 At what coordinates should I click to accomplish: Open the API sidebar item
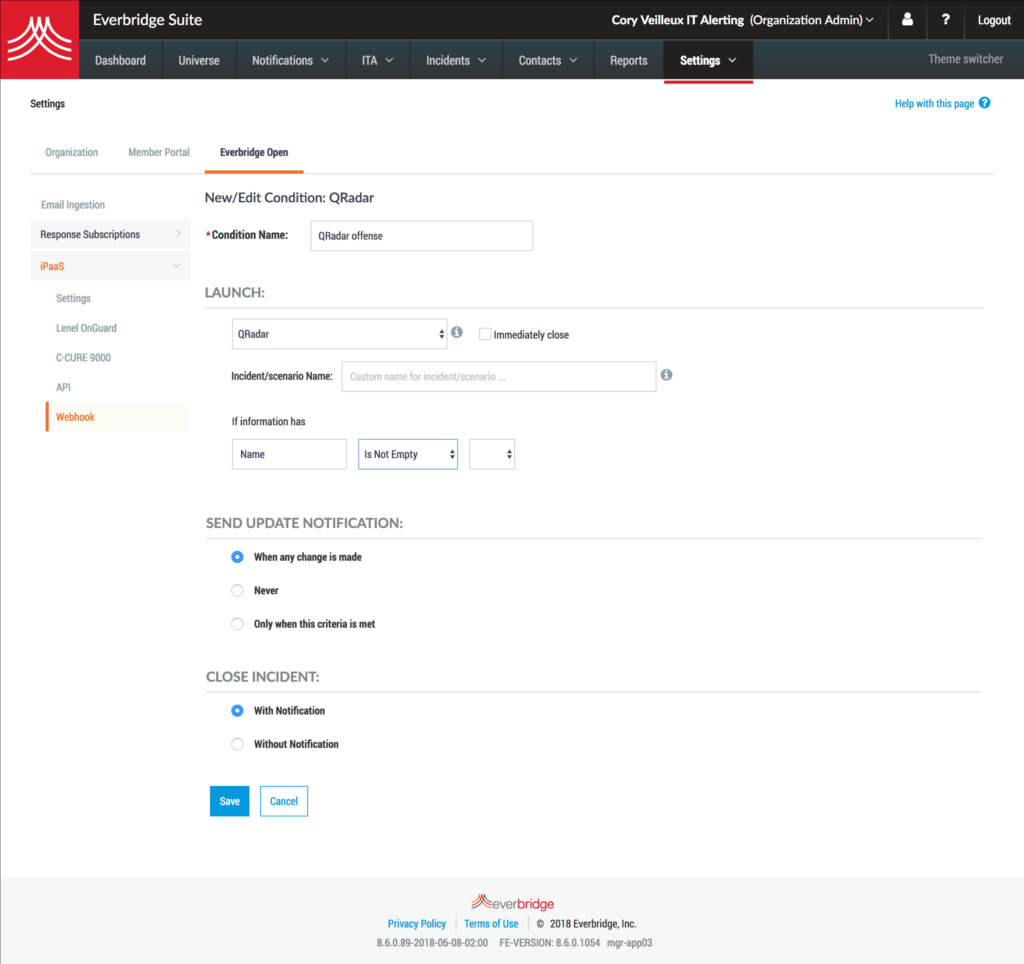[x=63, y=387]
